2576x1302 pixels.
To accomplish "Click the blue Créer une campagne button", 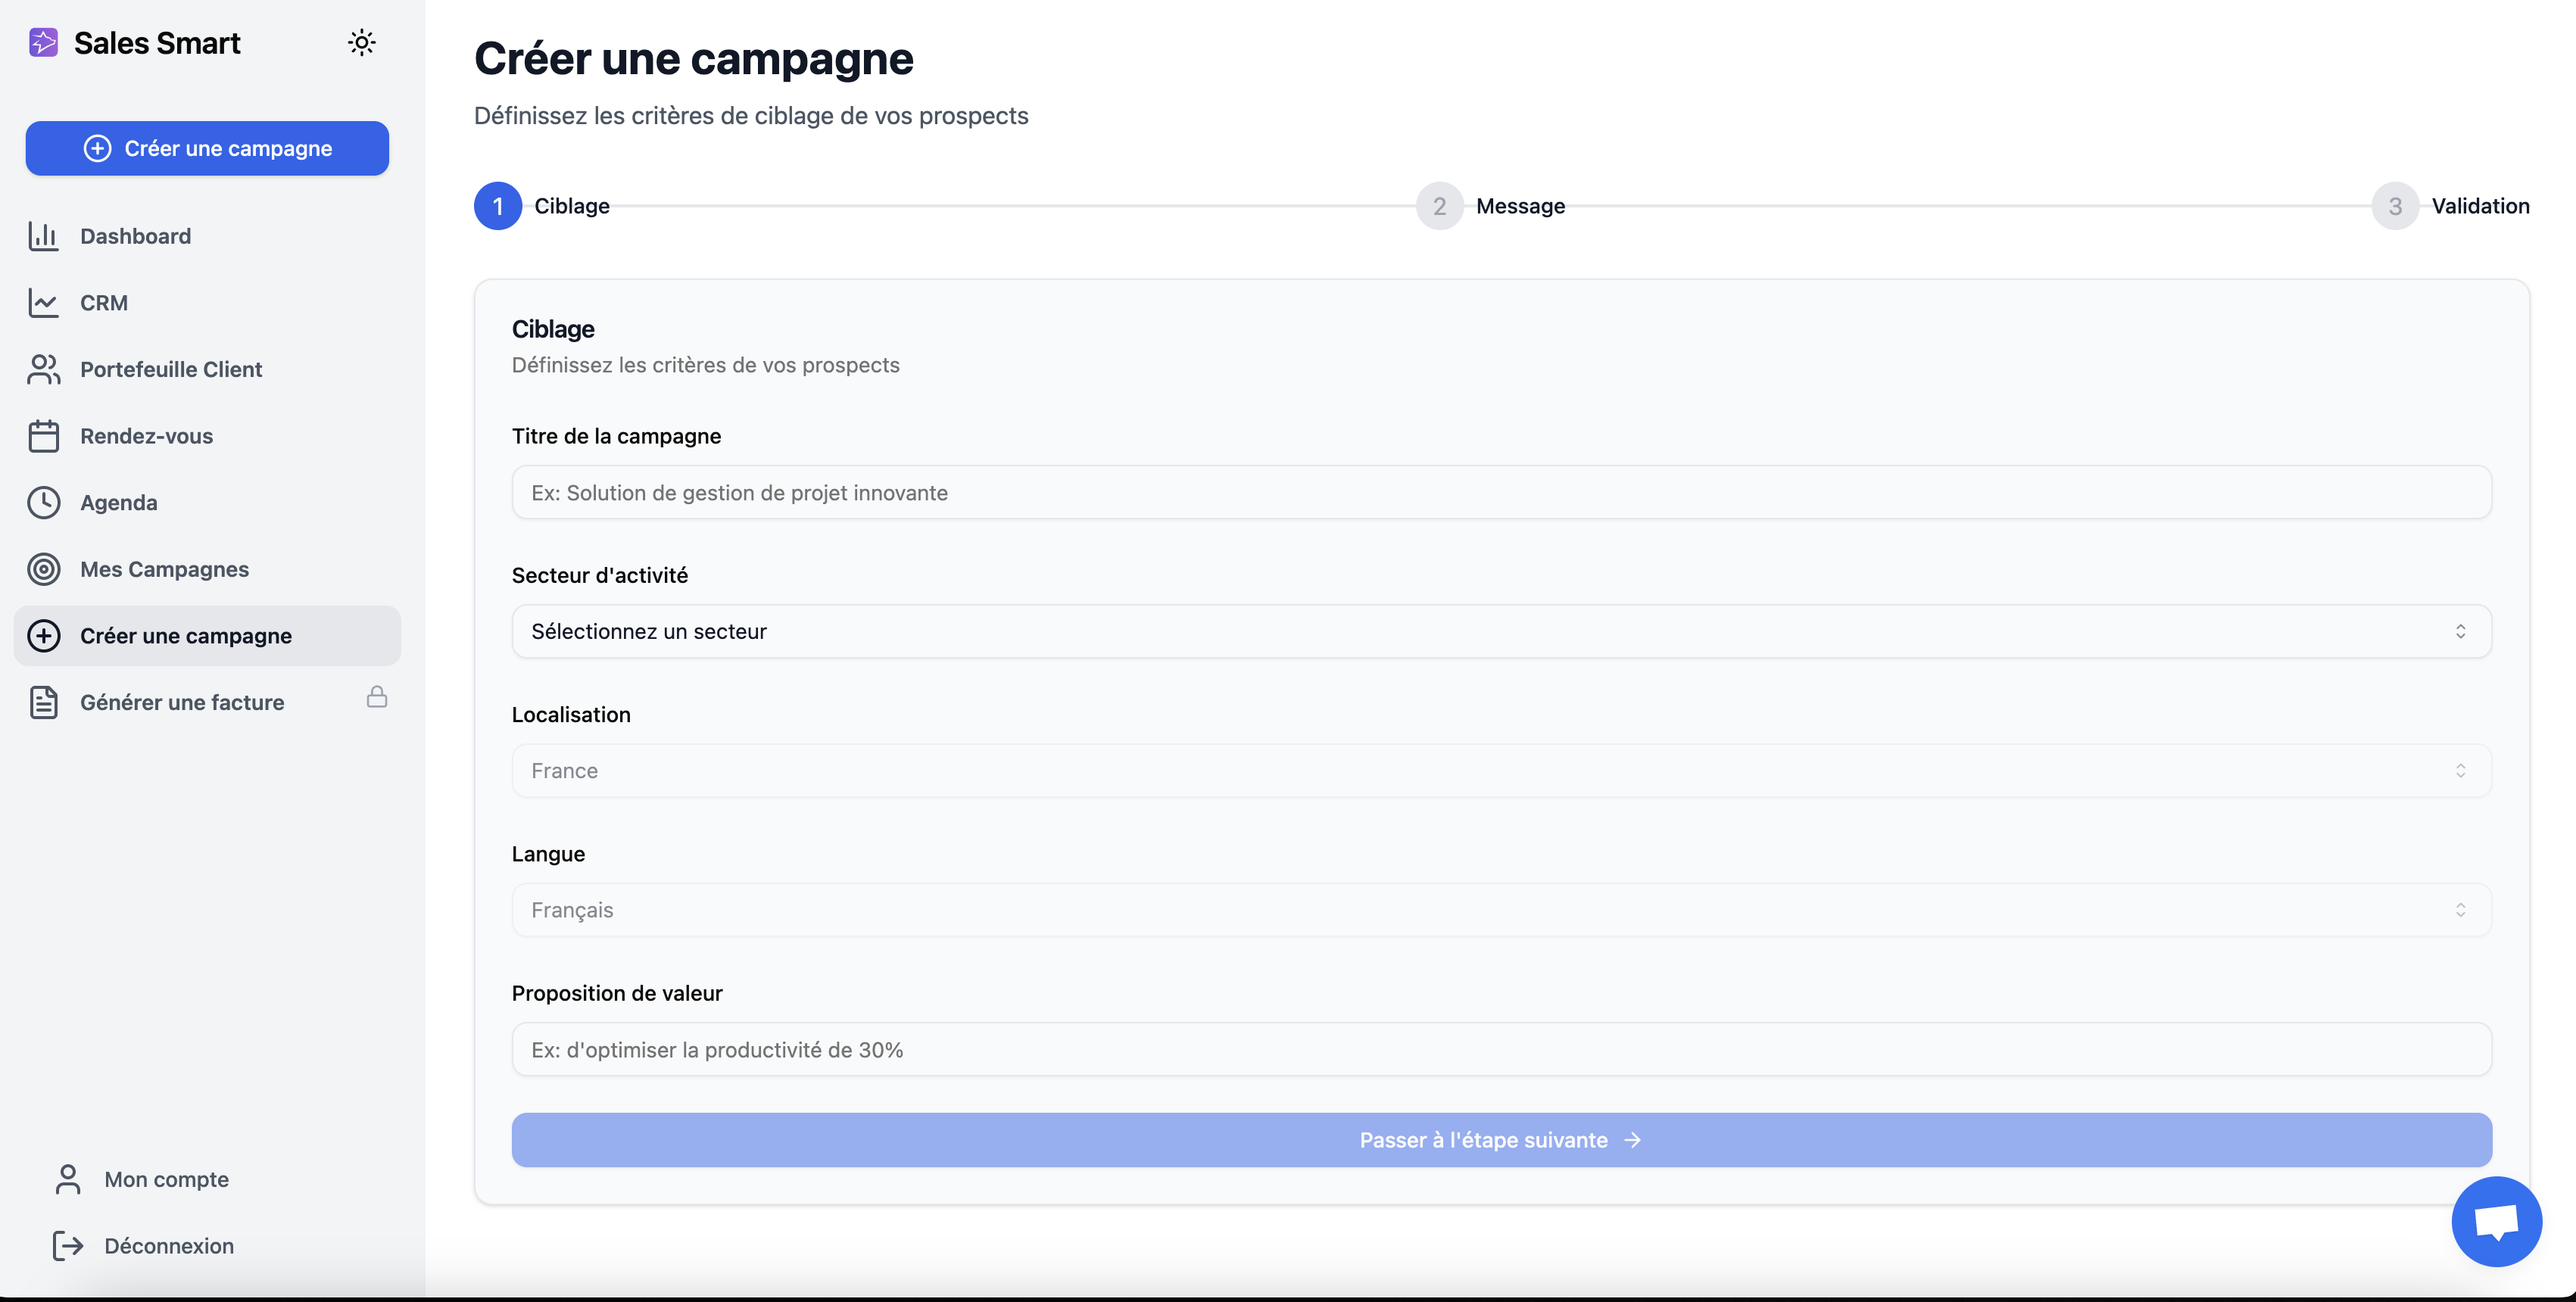I will coord(207,148).
